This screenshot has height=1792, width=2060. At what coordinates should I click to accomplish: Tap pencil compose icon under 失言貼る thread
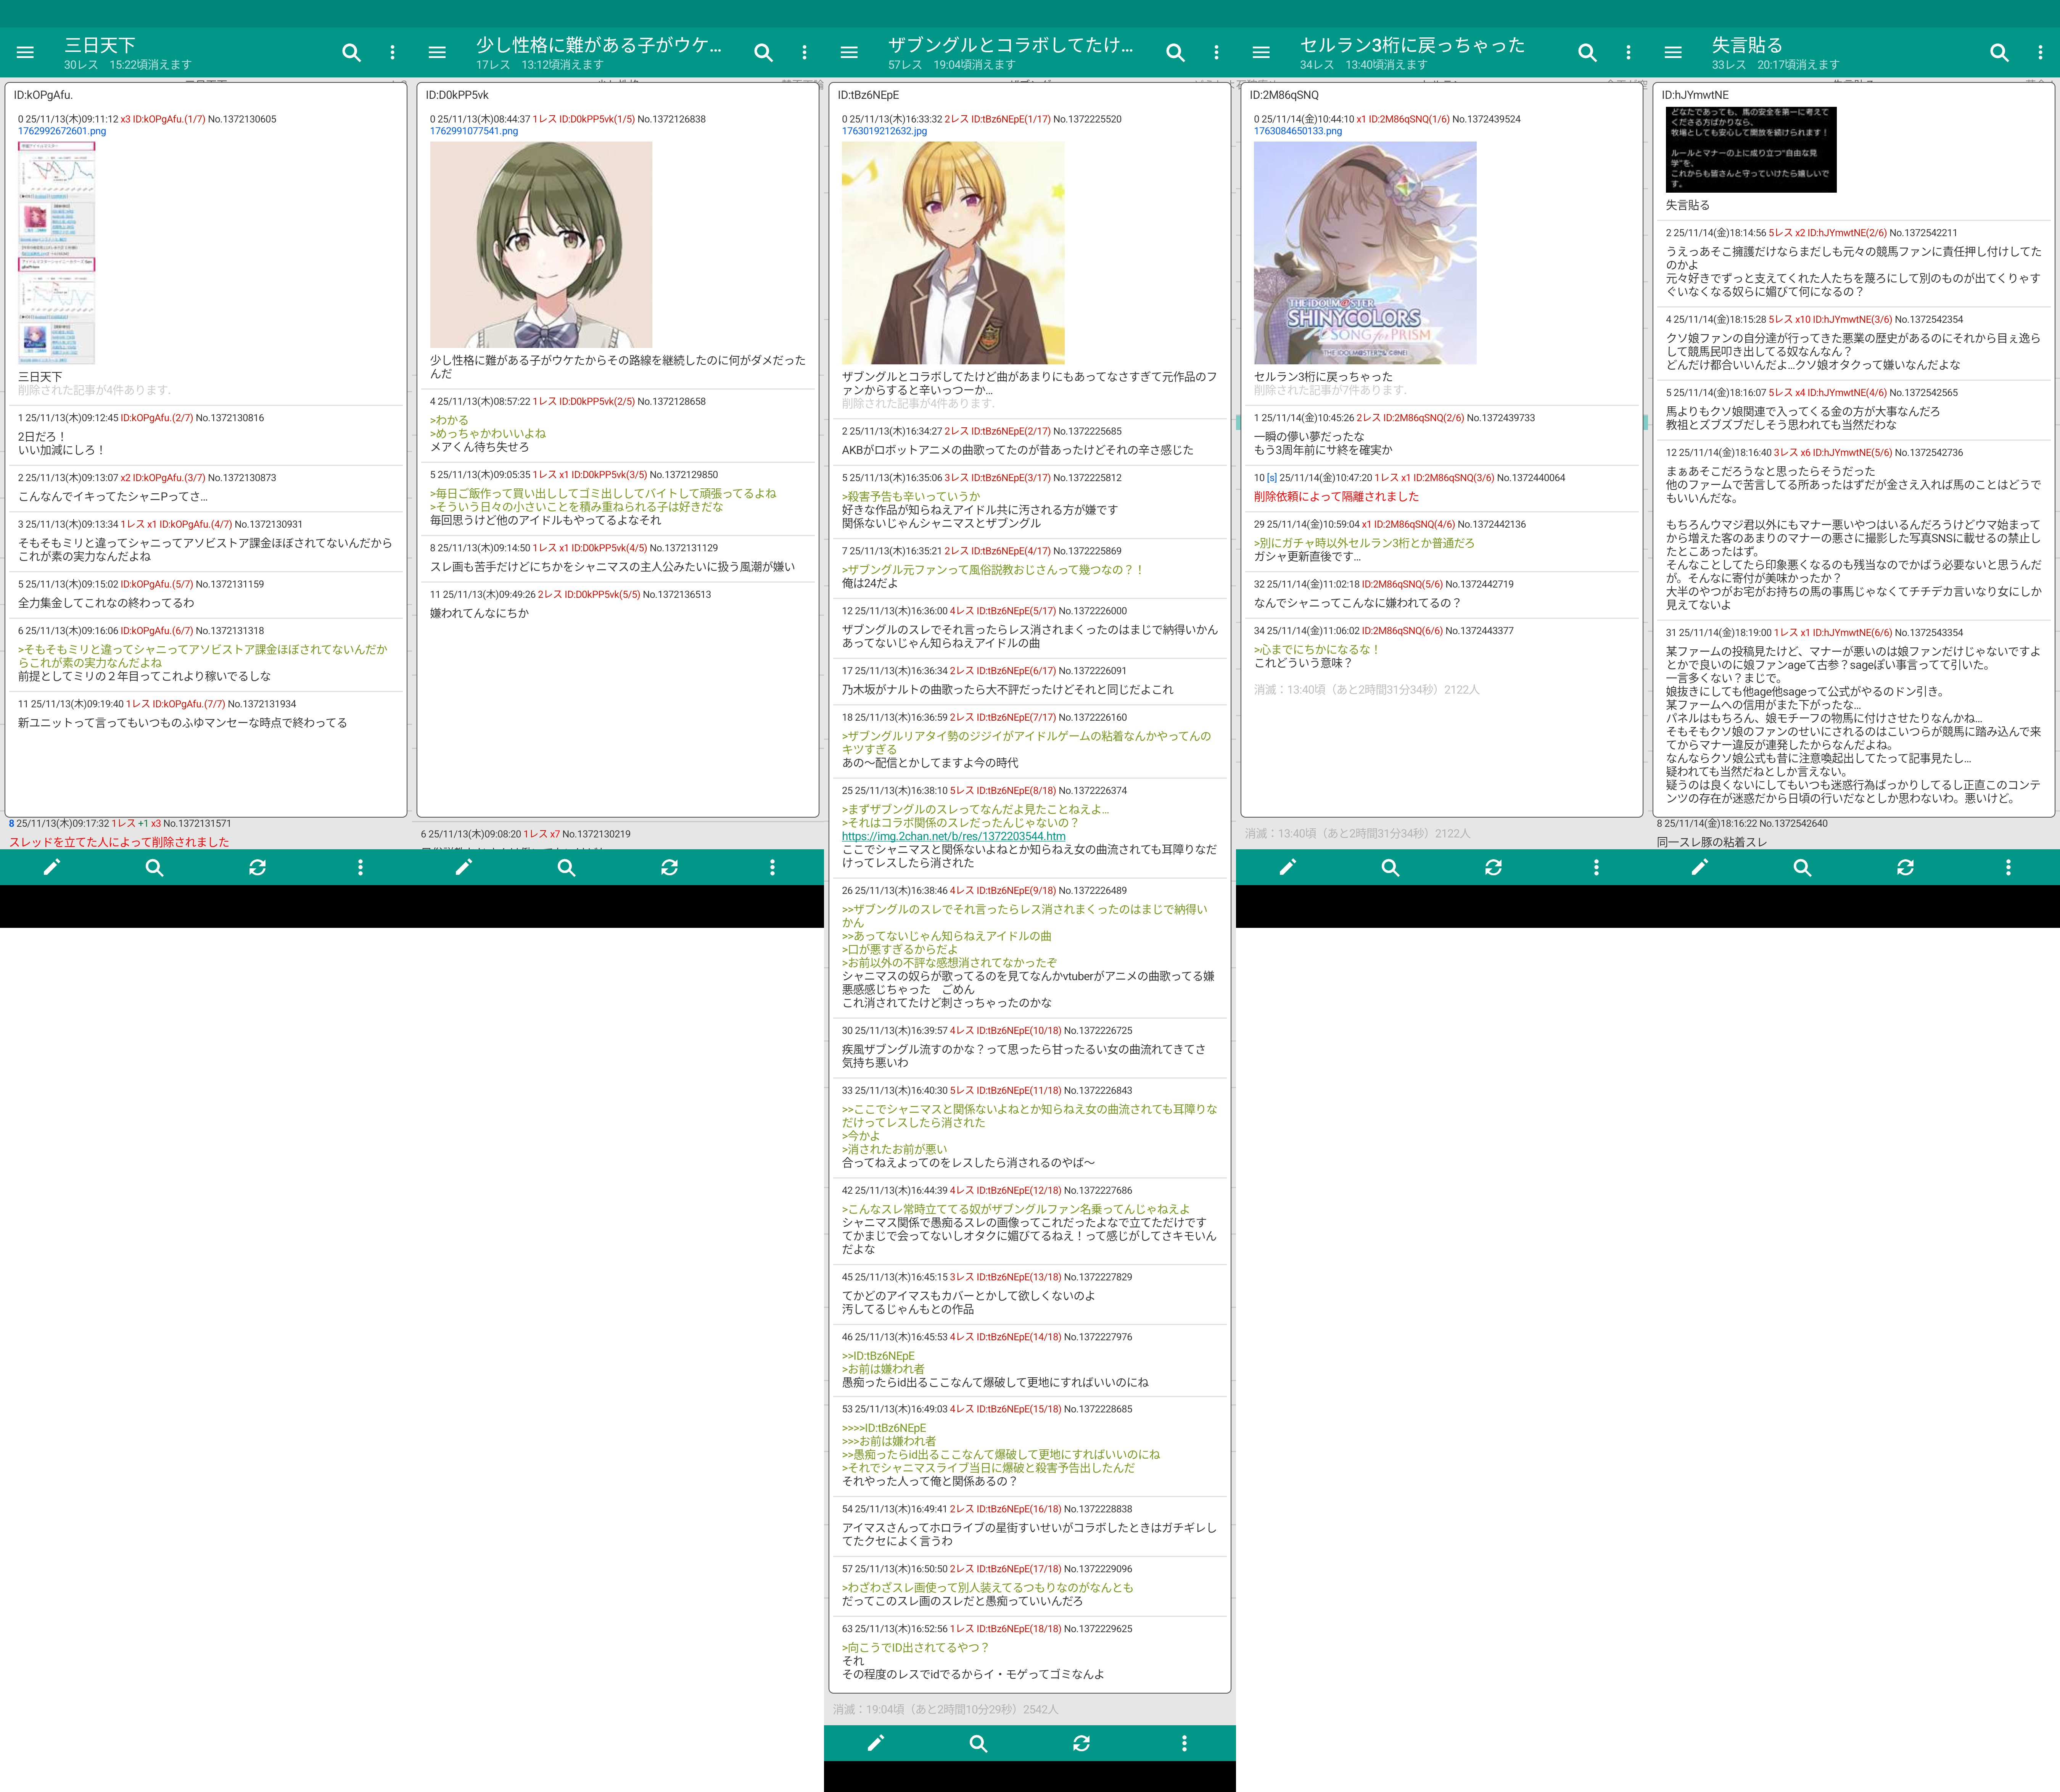pos(1699,867)
